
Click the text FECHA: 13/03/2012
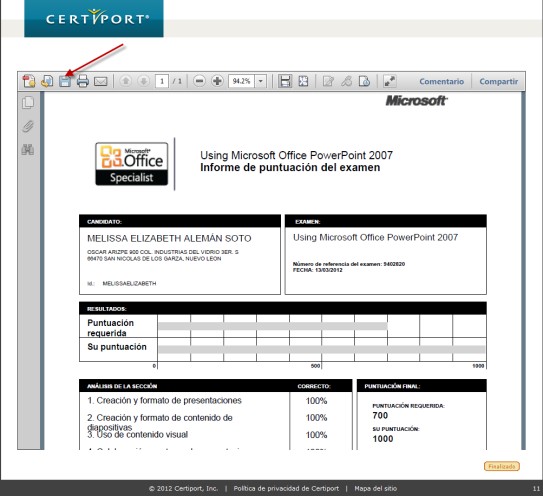tap(318, 270)
